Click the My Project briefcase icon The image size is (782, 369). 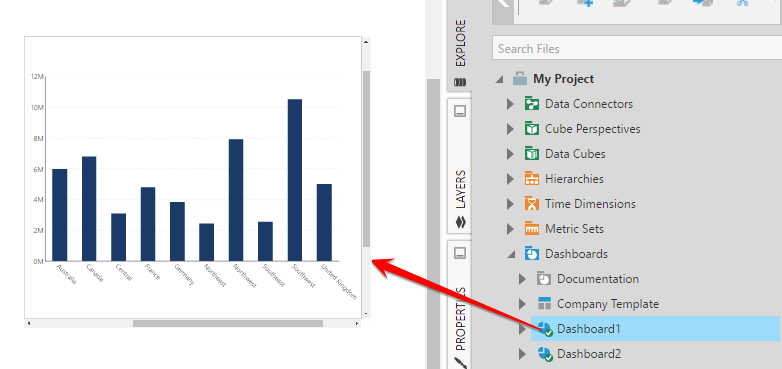(x=520, y=79)
